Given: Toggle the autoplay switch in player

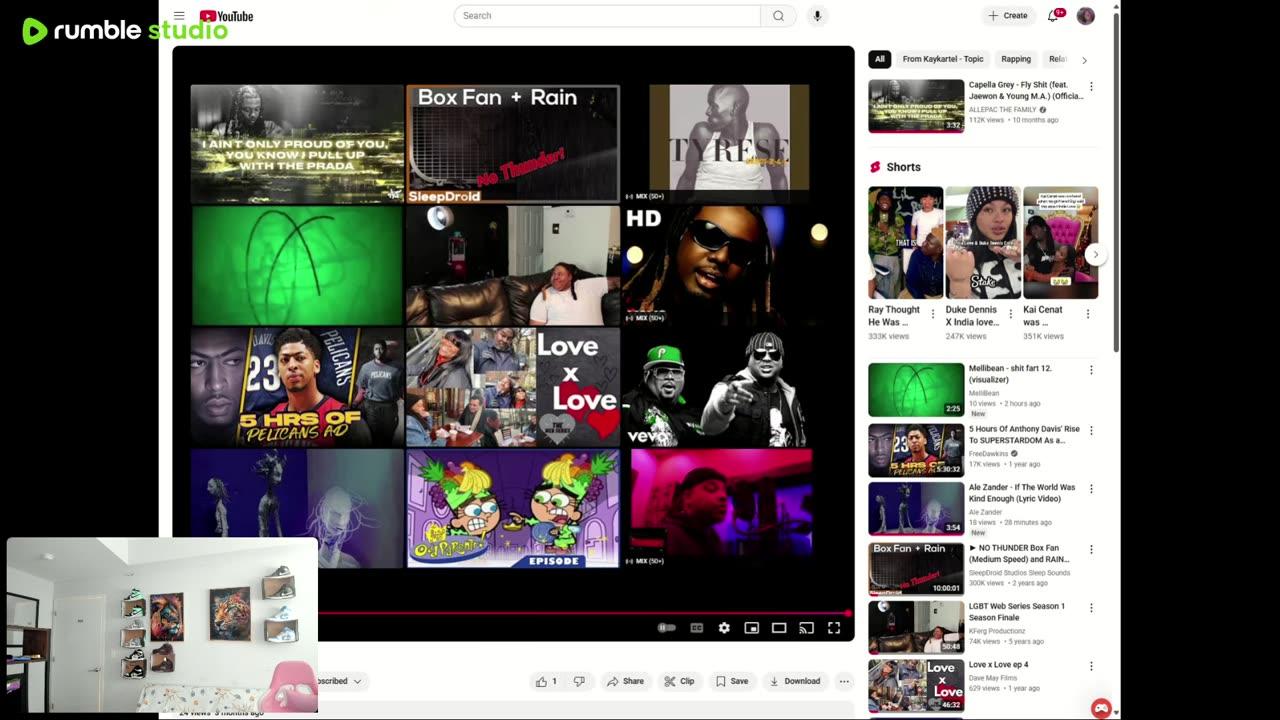Looking at the screenshot, I should point(666,628).
